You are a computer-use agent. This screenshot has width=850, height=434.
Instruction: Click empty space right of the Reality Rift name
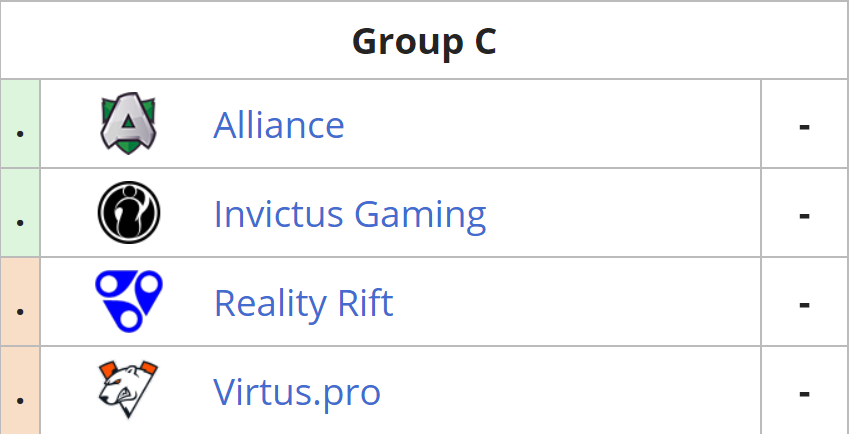point(577,301)
